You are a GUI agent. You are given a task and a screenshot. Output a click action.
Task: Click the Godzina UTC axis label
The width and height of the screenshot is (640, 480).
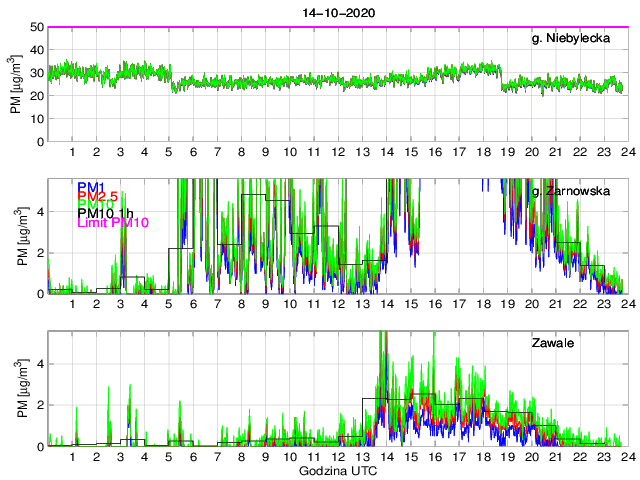coord(336,470)
